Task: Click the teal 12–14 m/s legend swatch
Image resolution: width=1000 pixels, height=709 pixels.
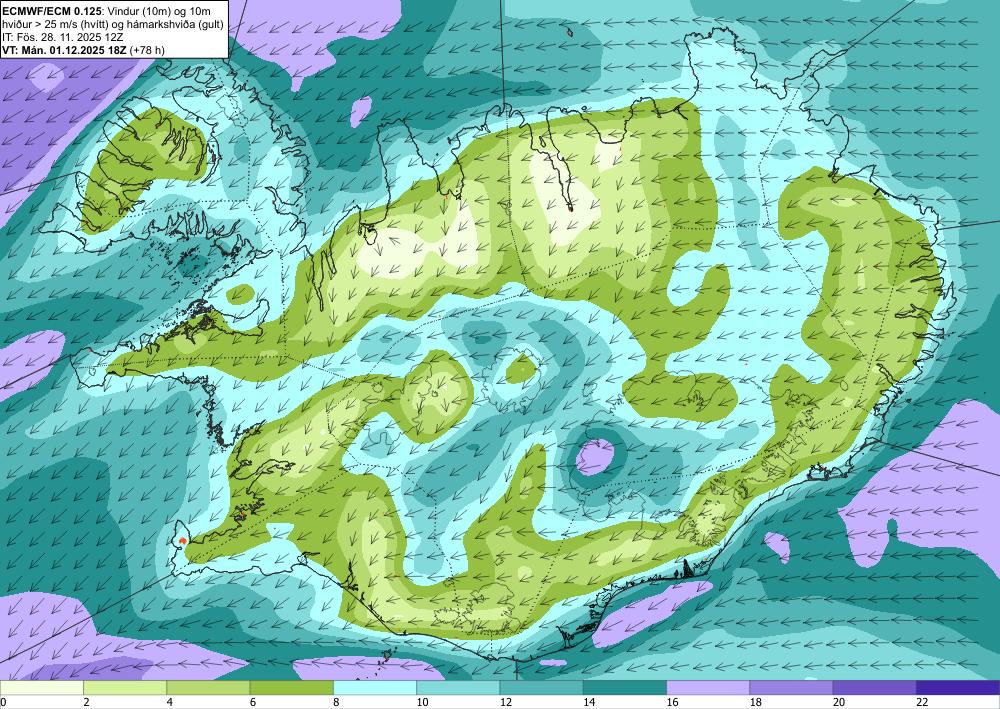Action: pyautogui.click(x=541, y=687)
